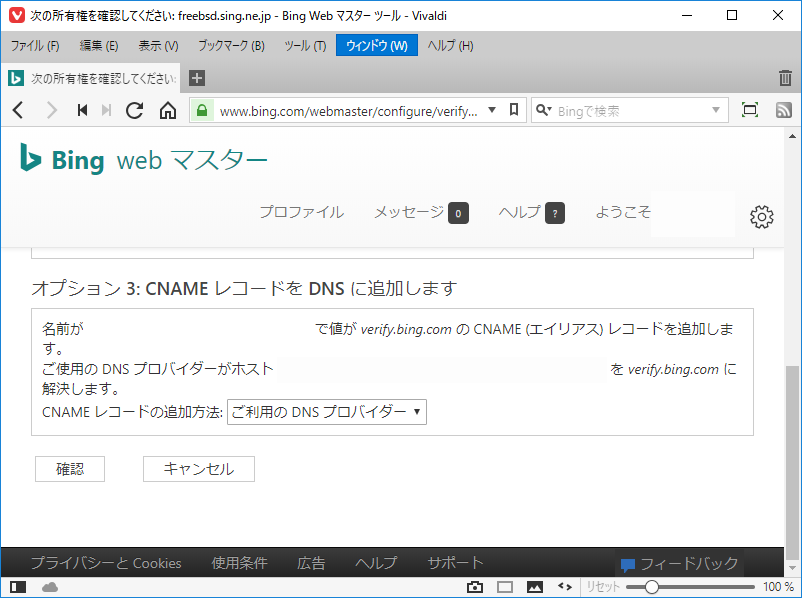The width and height of the screenshot is (802, 598).
Task: Open the footer ヘルプ link
Action: click(x=376, y=563)
